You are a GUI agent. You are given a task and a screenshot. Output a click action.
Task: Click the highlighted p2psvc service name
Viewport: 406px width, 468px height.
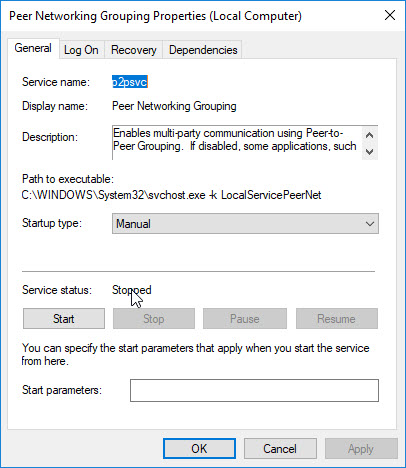click(130, 82)
